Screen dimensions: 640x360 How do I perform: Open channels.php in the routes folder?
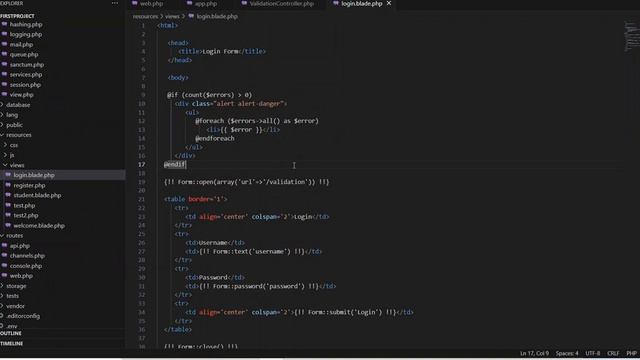click(27, 256)
